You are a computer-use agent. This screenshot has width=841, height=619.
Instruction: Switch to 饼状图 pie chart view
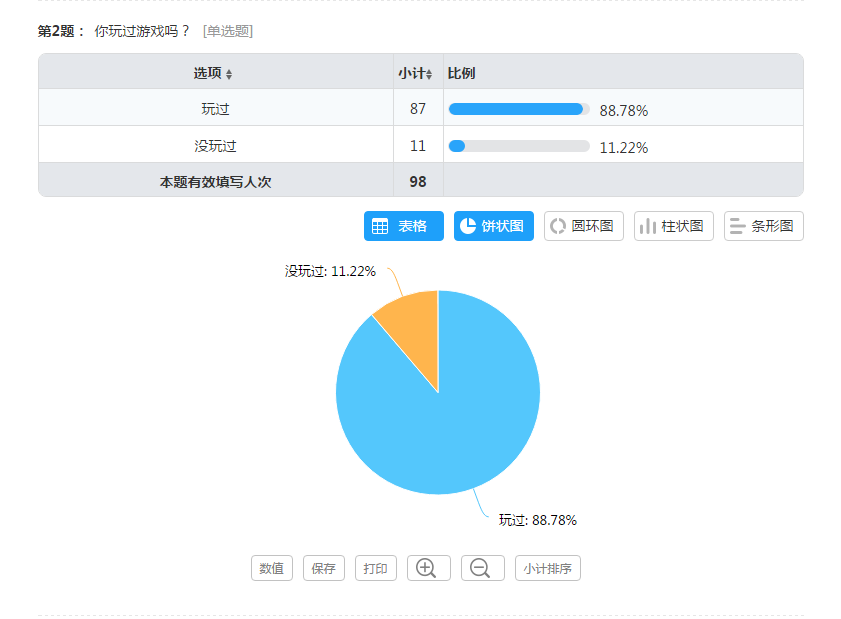click(493, 226)
